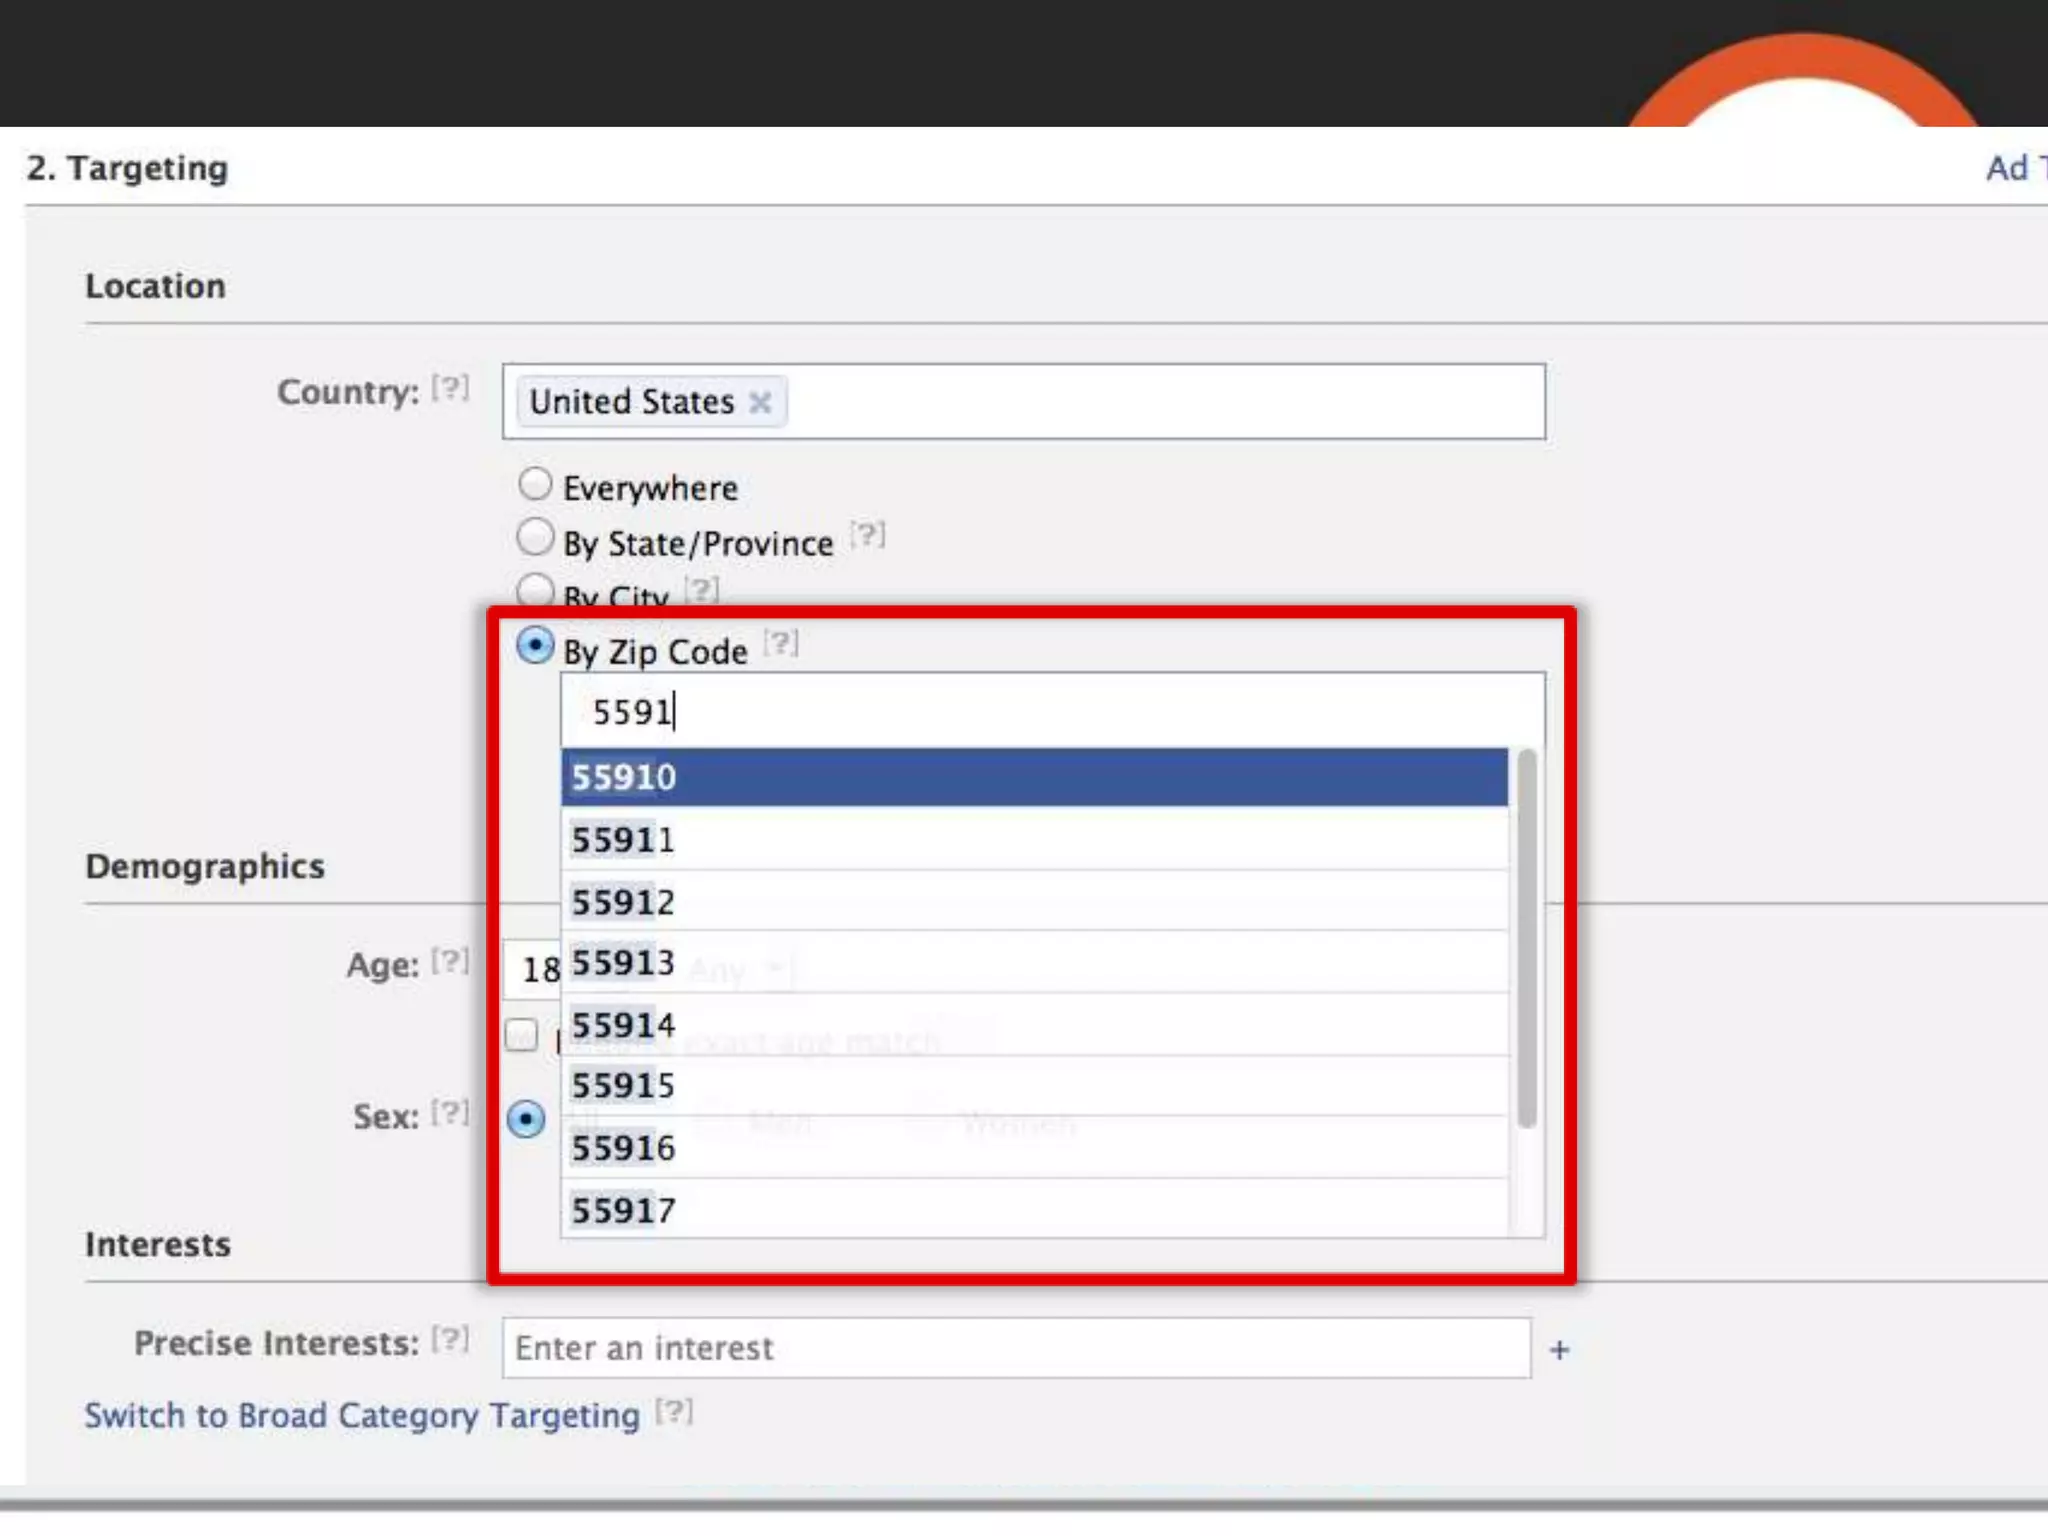Click help icon beside By State/Province
This screenshot has width=2048, height=1536.
867,536
